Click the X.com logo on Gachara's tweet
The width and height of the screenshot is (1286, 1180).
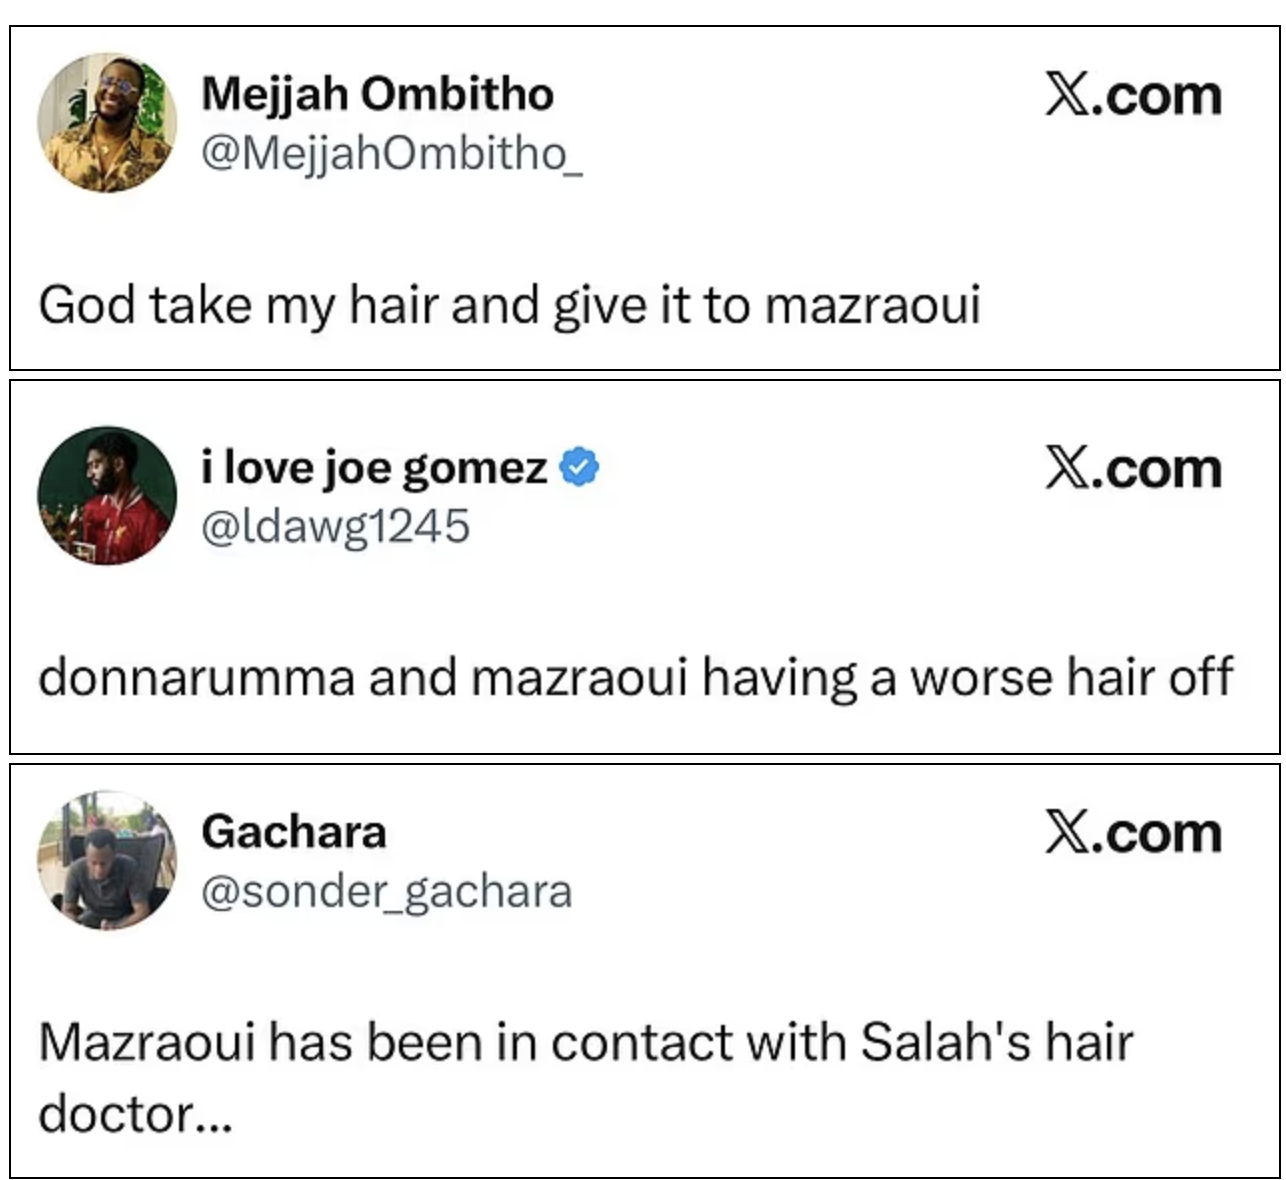tap(1133, 833)
